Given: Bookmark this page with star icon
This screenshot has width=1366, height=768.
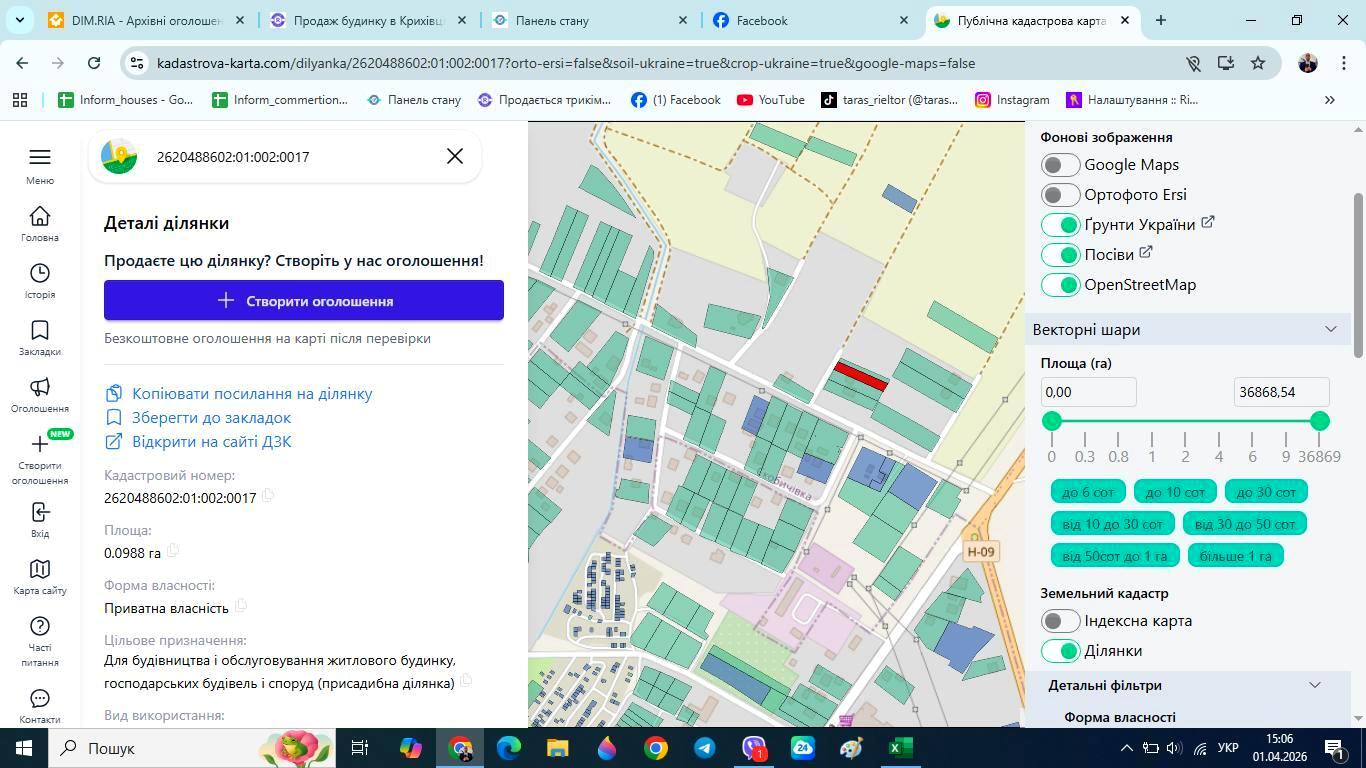Looking at the screenshot, I should point(1258,63).
